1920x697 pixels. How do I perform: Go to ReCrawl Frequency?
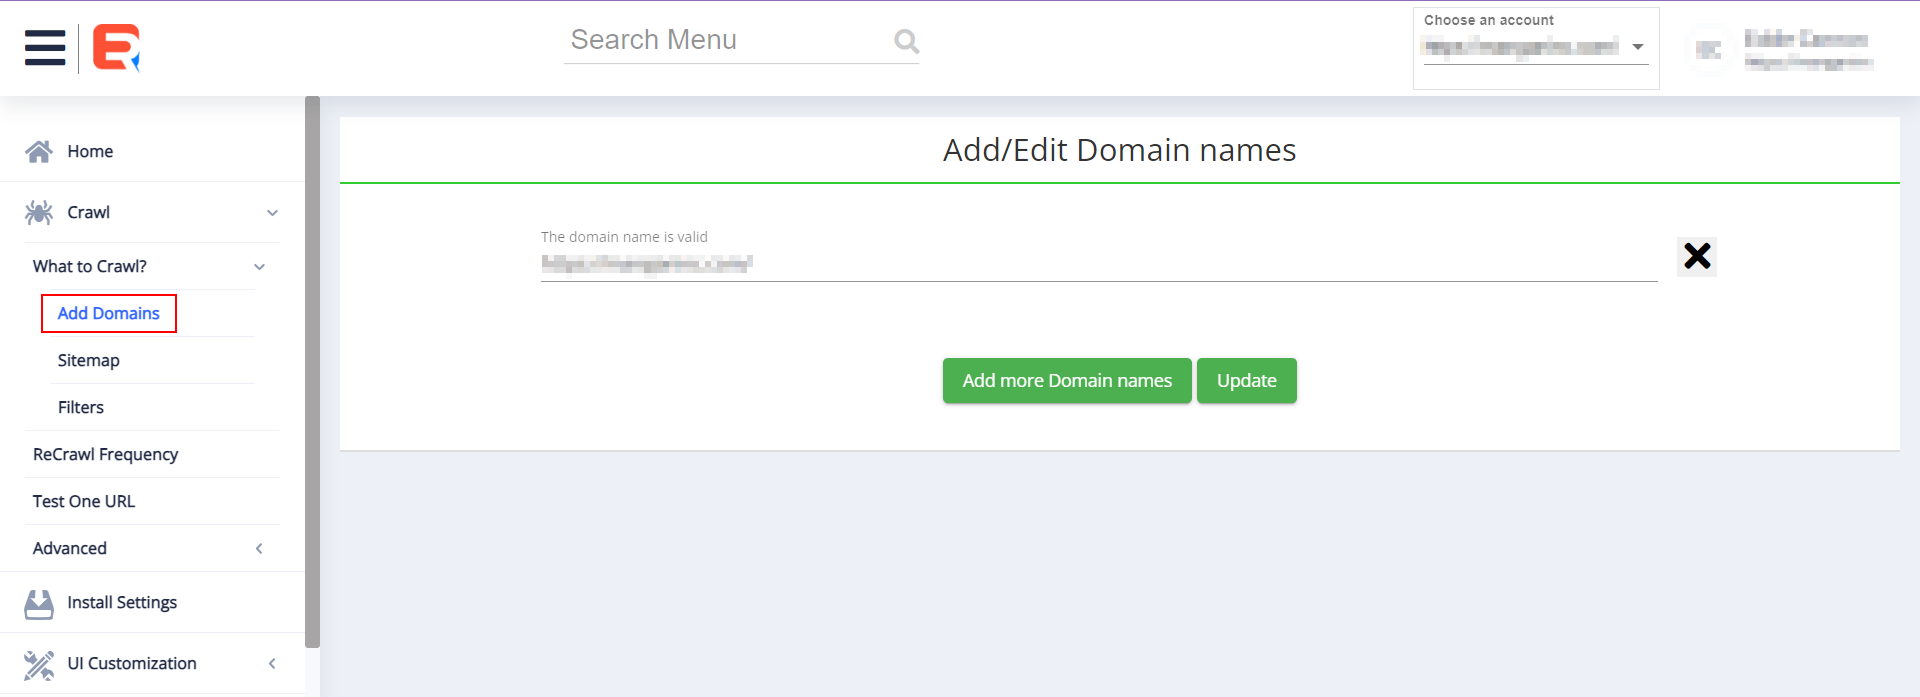coord(105,455)
